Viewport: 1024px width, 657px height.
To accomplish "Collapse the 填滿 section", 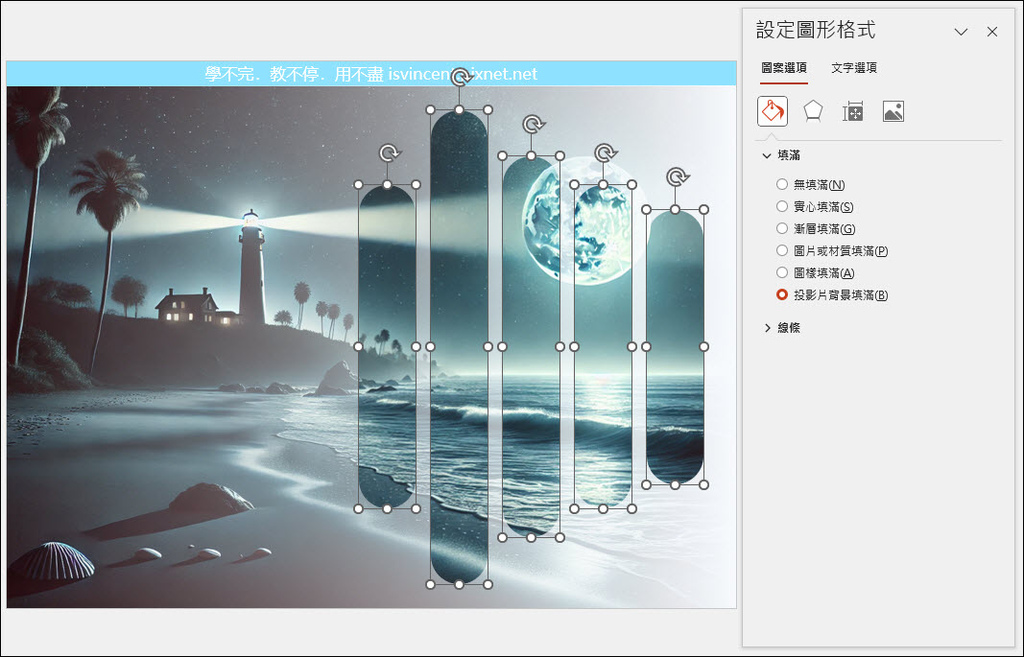I will point(767,155).
